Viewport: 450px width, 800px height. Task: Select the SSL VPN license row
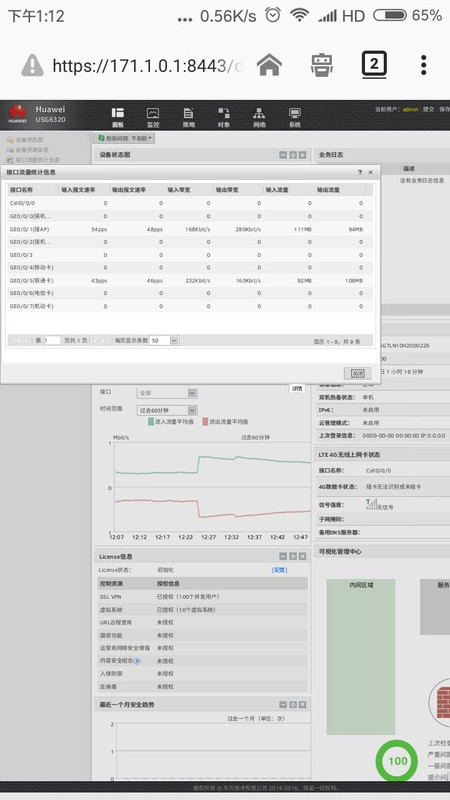tap(203, 596)
